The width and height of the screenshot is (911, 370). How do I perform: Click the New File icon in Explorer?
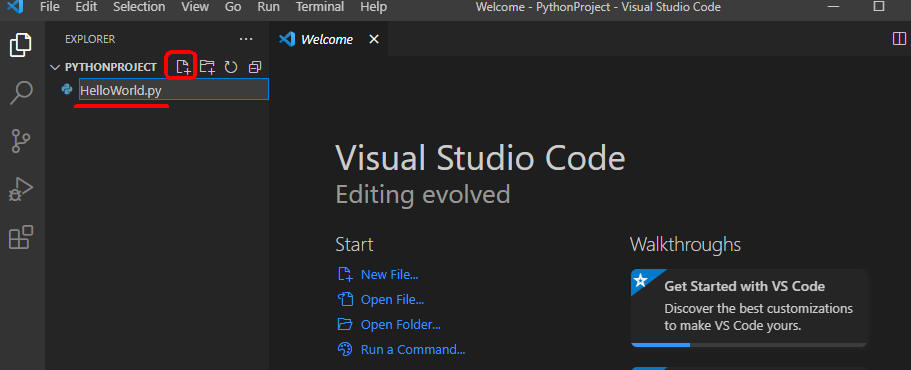coord(184,67)
